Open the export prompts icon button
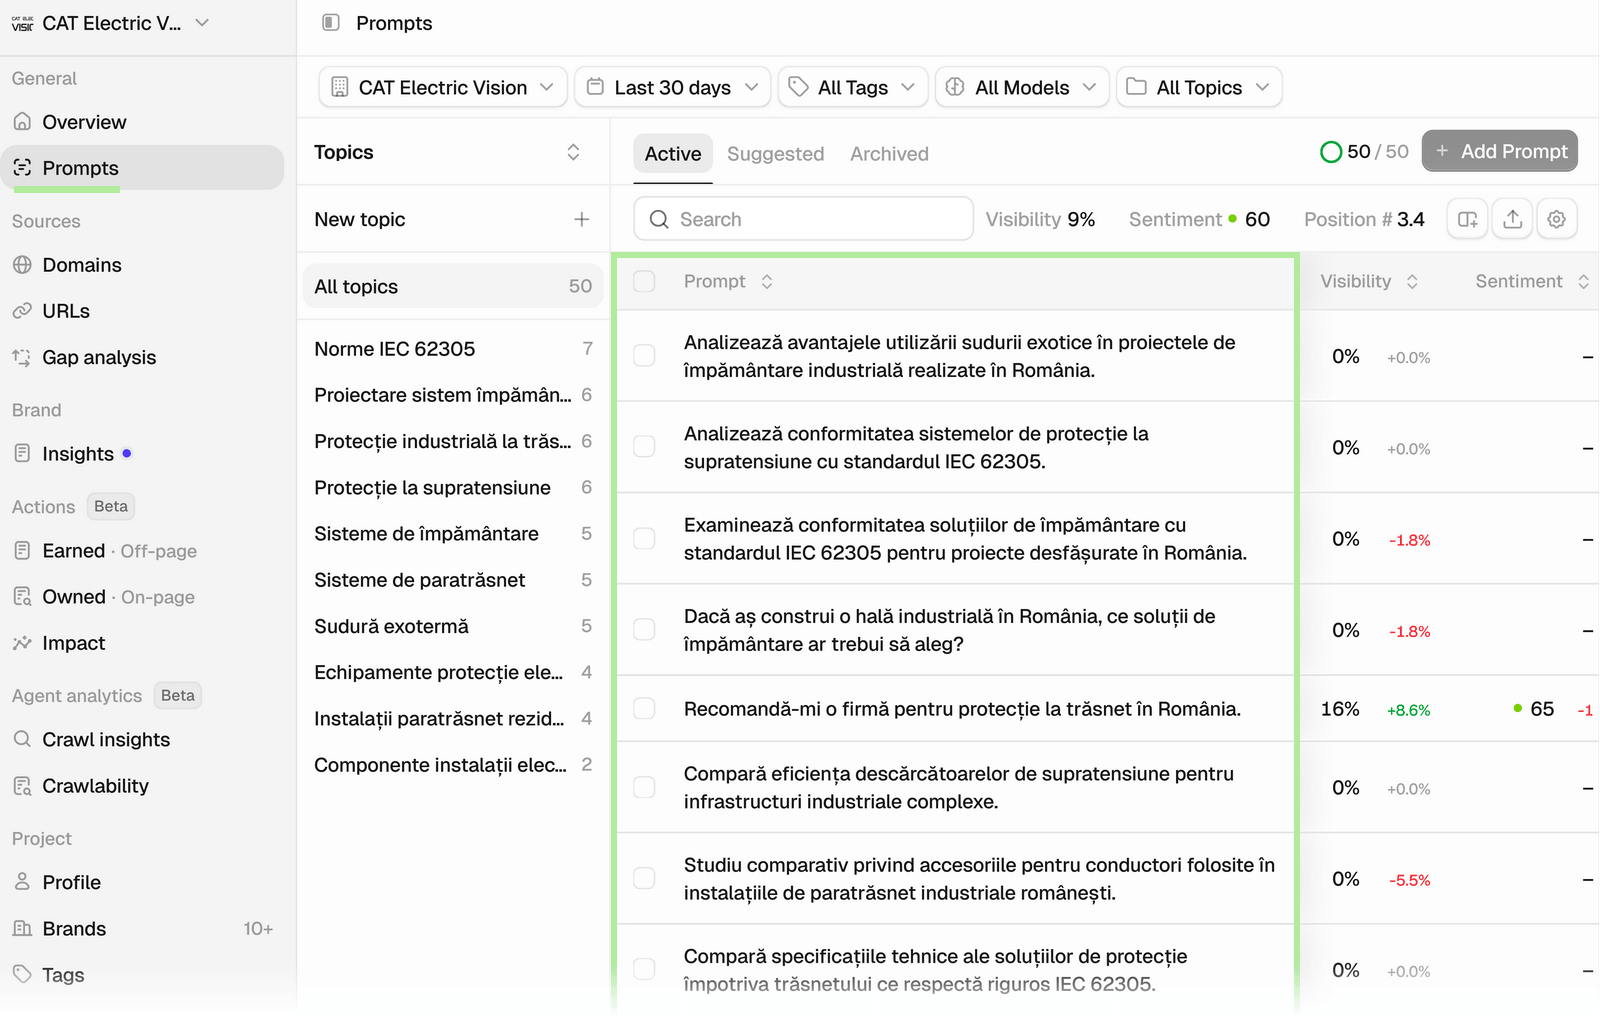1600x1017 pixels. (1512, 219)
